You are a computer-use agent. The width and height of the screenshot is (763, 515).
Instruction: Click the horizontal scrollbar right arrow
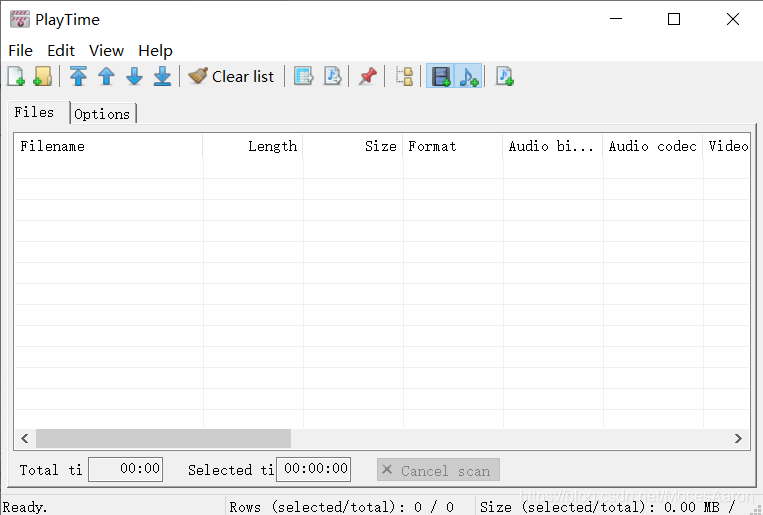click(738, 439)
